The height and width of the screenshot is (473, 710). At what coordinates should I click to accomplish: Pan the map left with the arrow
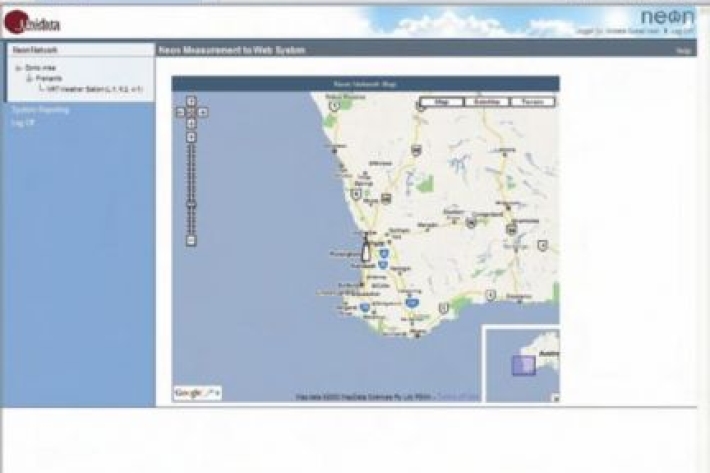point(181,112)
